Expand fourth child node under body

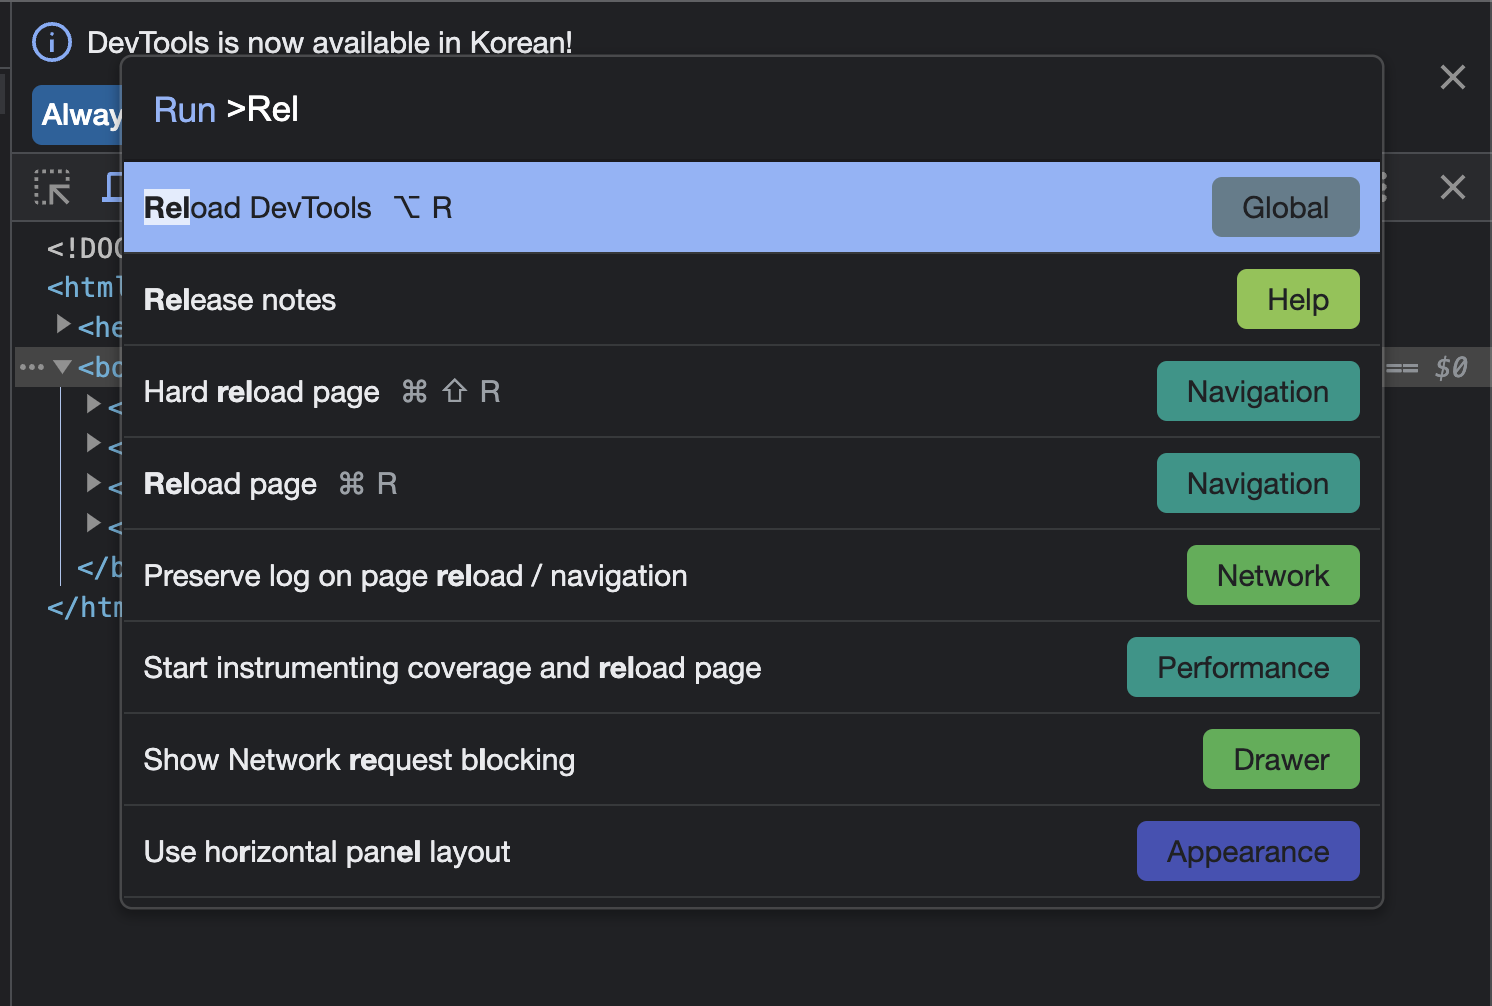93,523
